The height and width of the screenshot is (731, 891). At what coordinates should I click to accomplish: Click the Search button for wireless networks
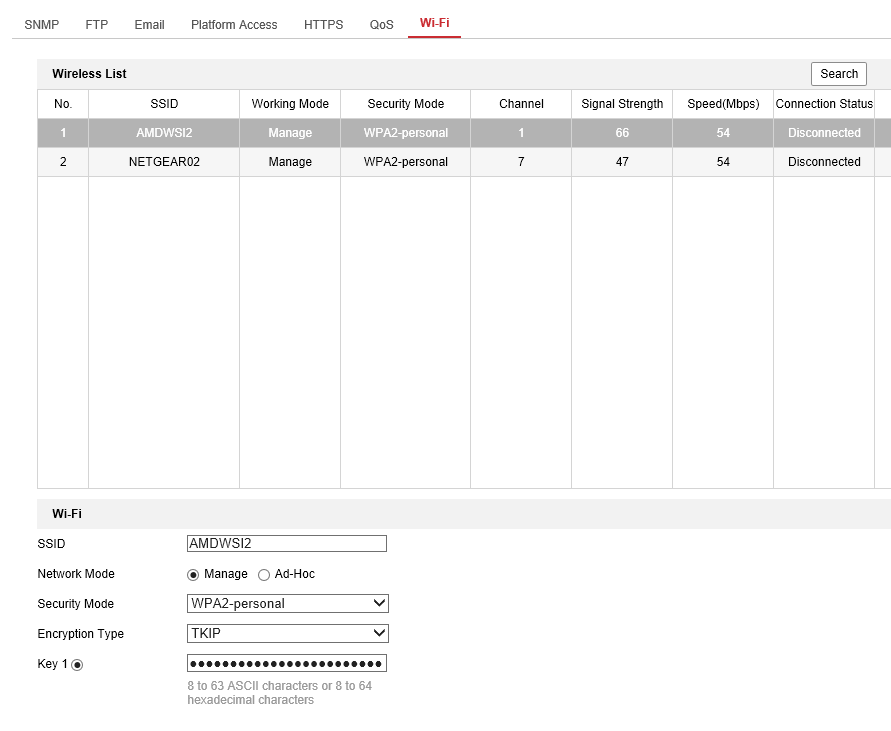pos(838,74)
